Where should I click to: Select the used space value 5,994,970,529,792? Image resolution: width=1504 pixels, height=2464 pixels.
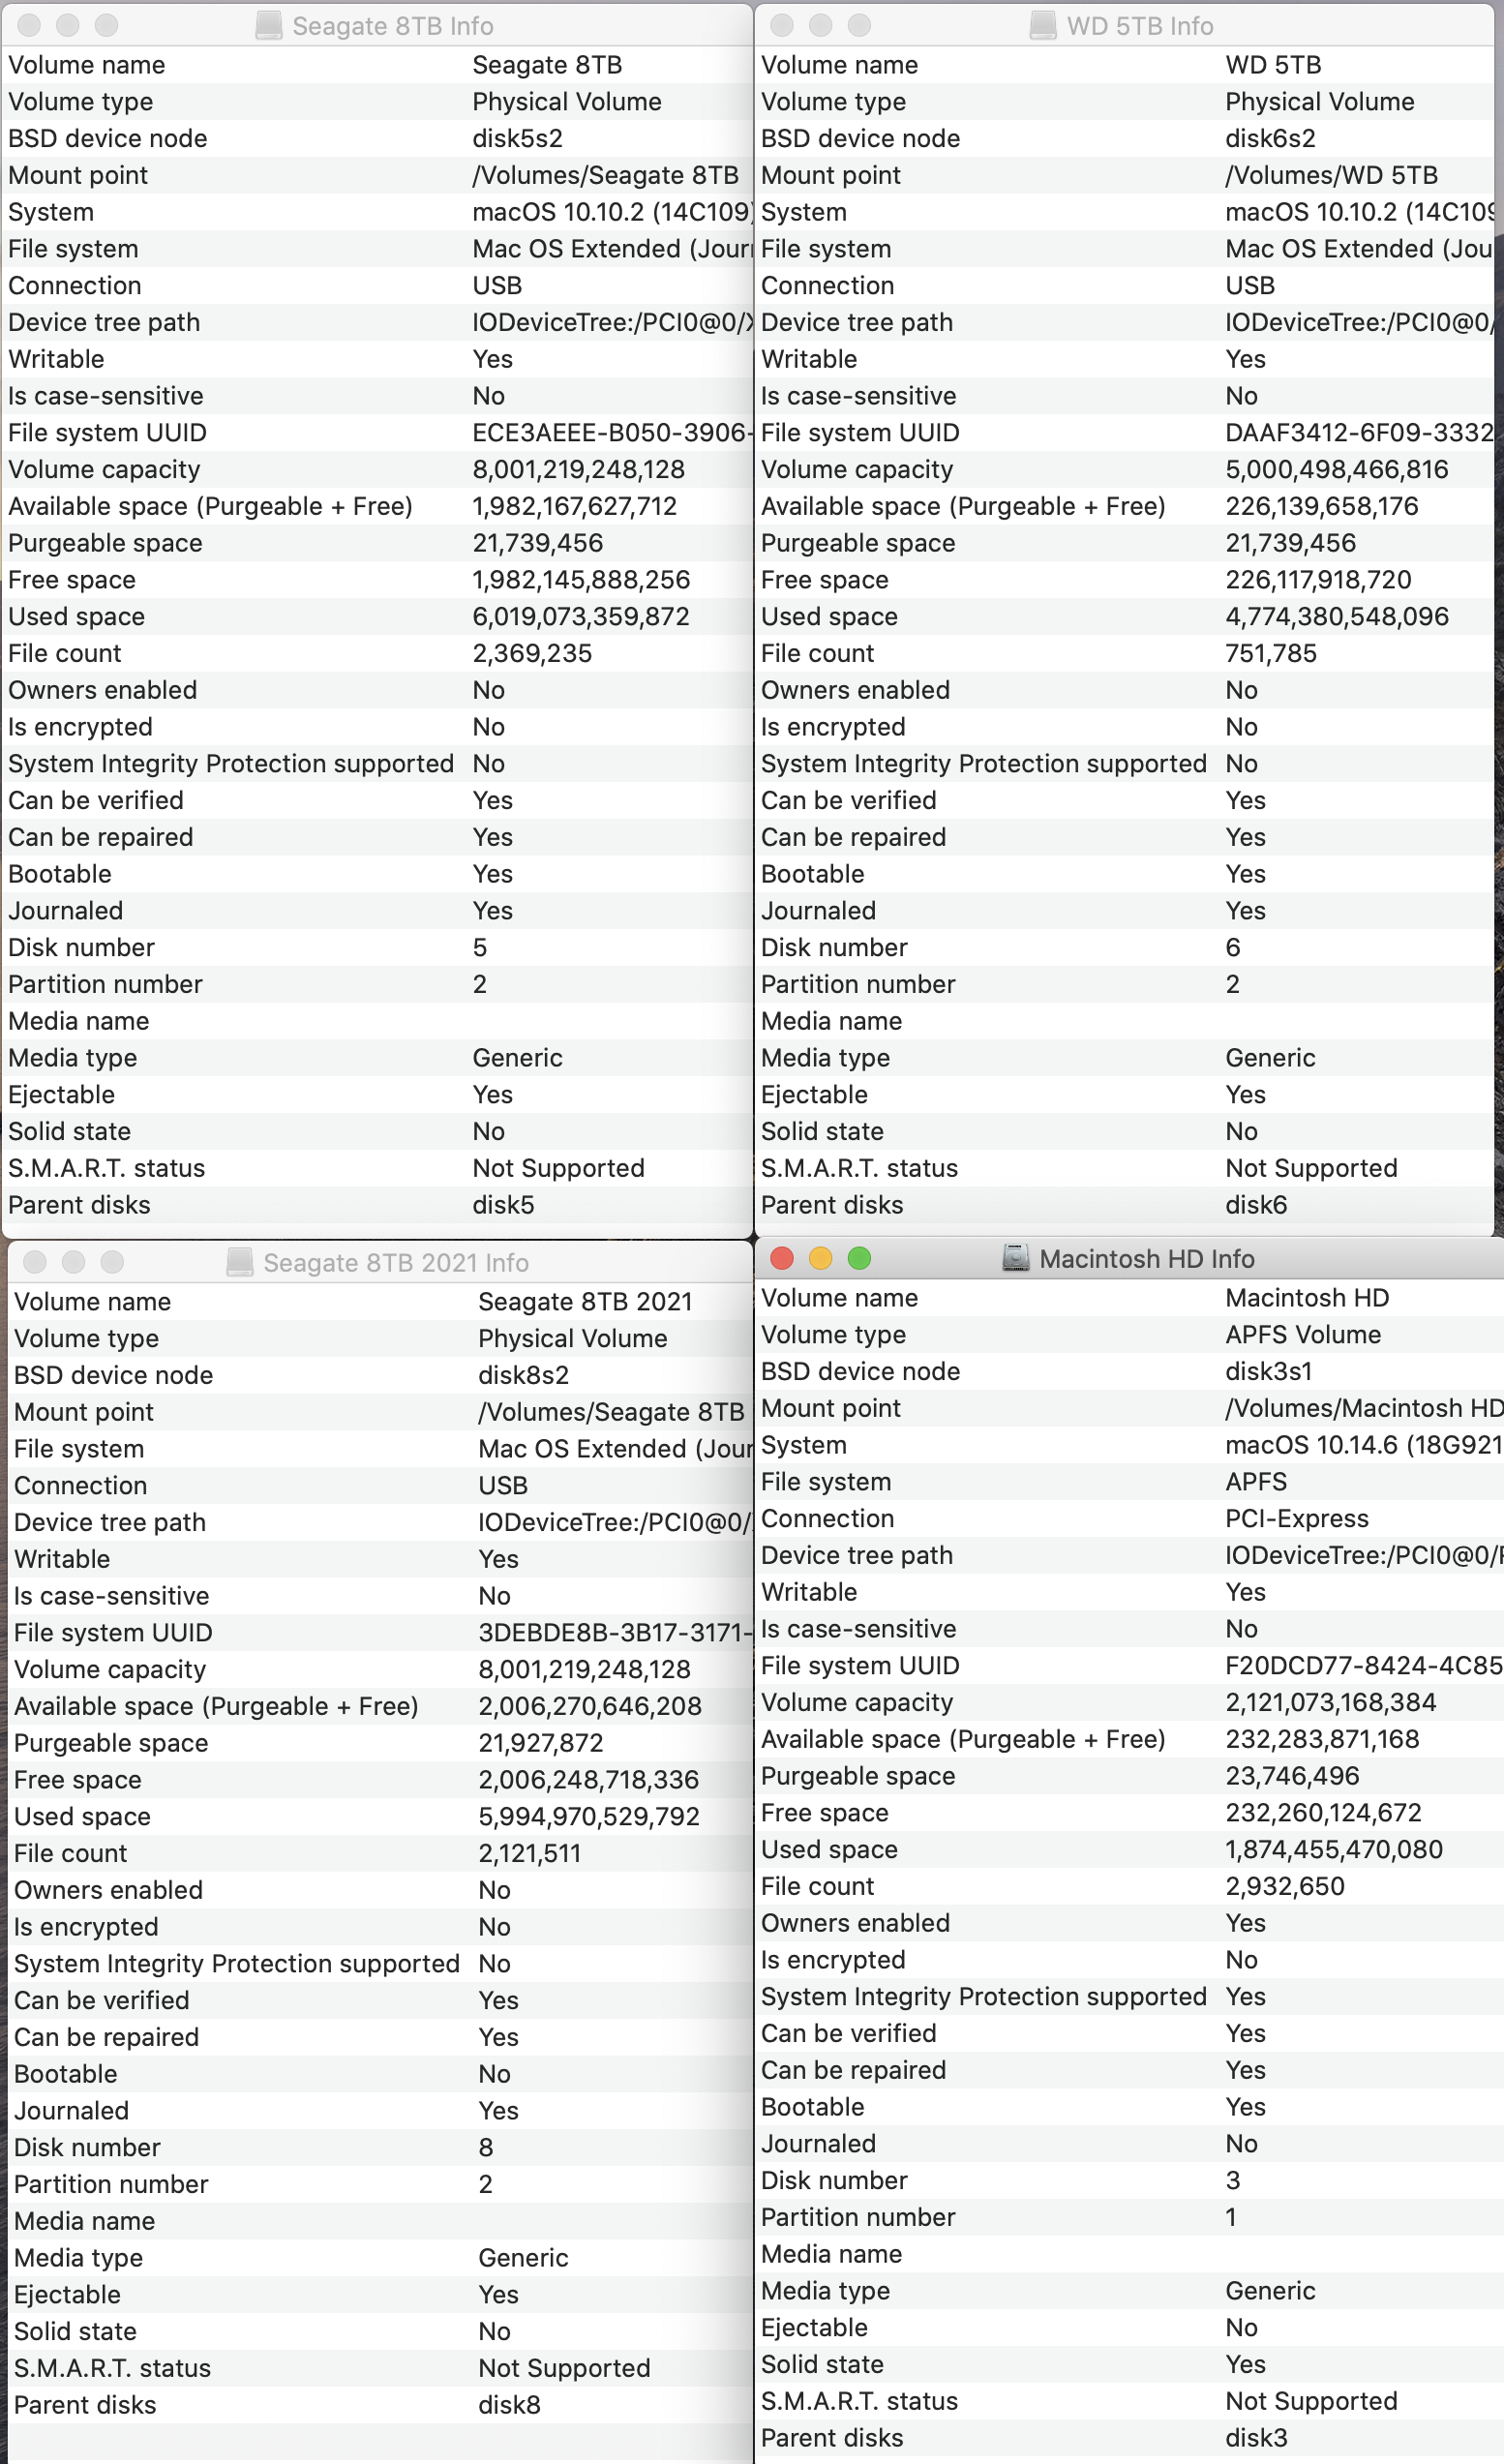589,1816
